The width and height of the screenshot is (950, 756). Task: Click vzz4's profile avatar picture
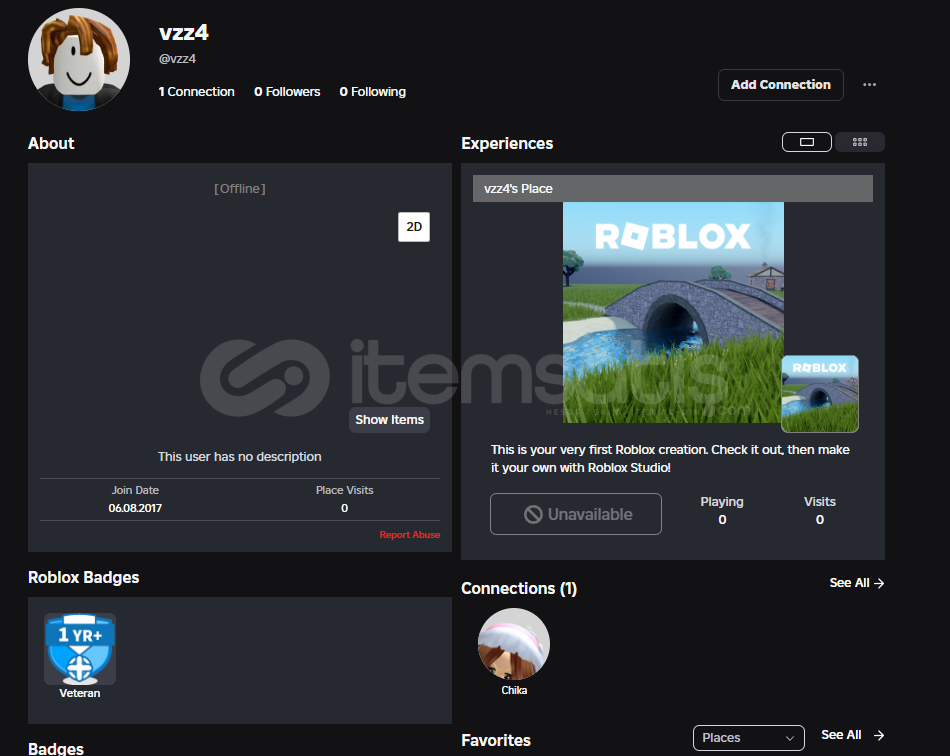tap(79, 59)
